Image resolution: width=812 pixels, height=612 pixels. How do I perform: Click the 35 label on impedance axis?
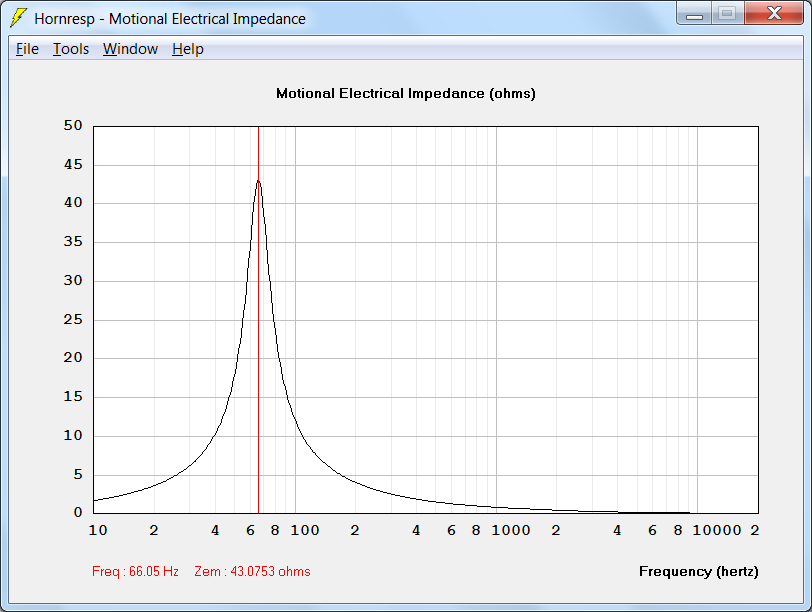click(x=73, y=242)
